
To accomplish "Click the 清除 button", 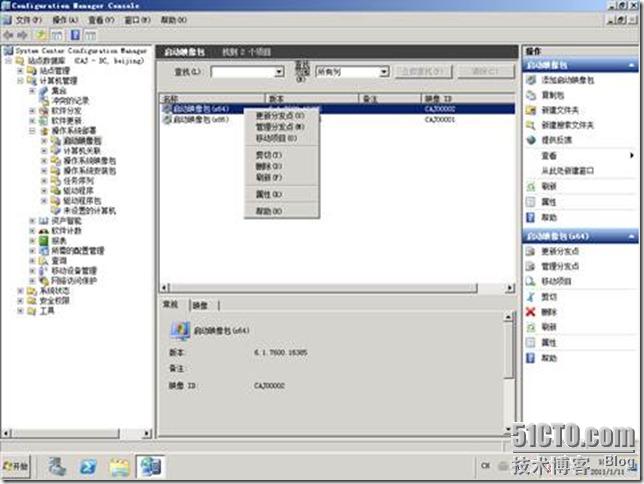I will (x=485, y=71).
